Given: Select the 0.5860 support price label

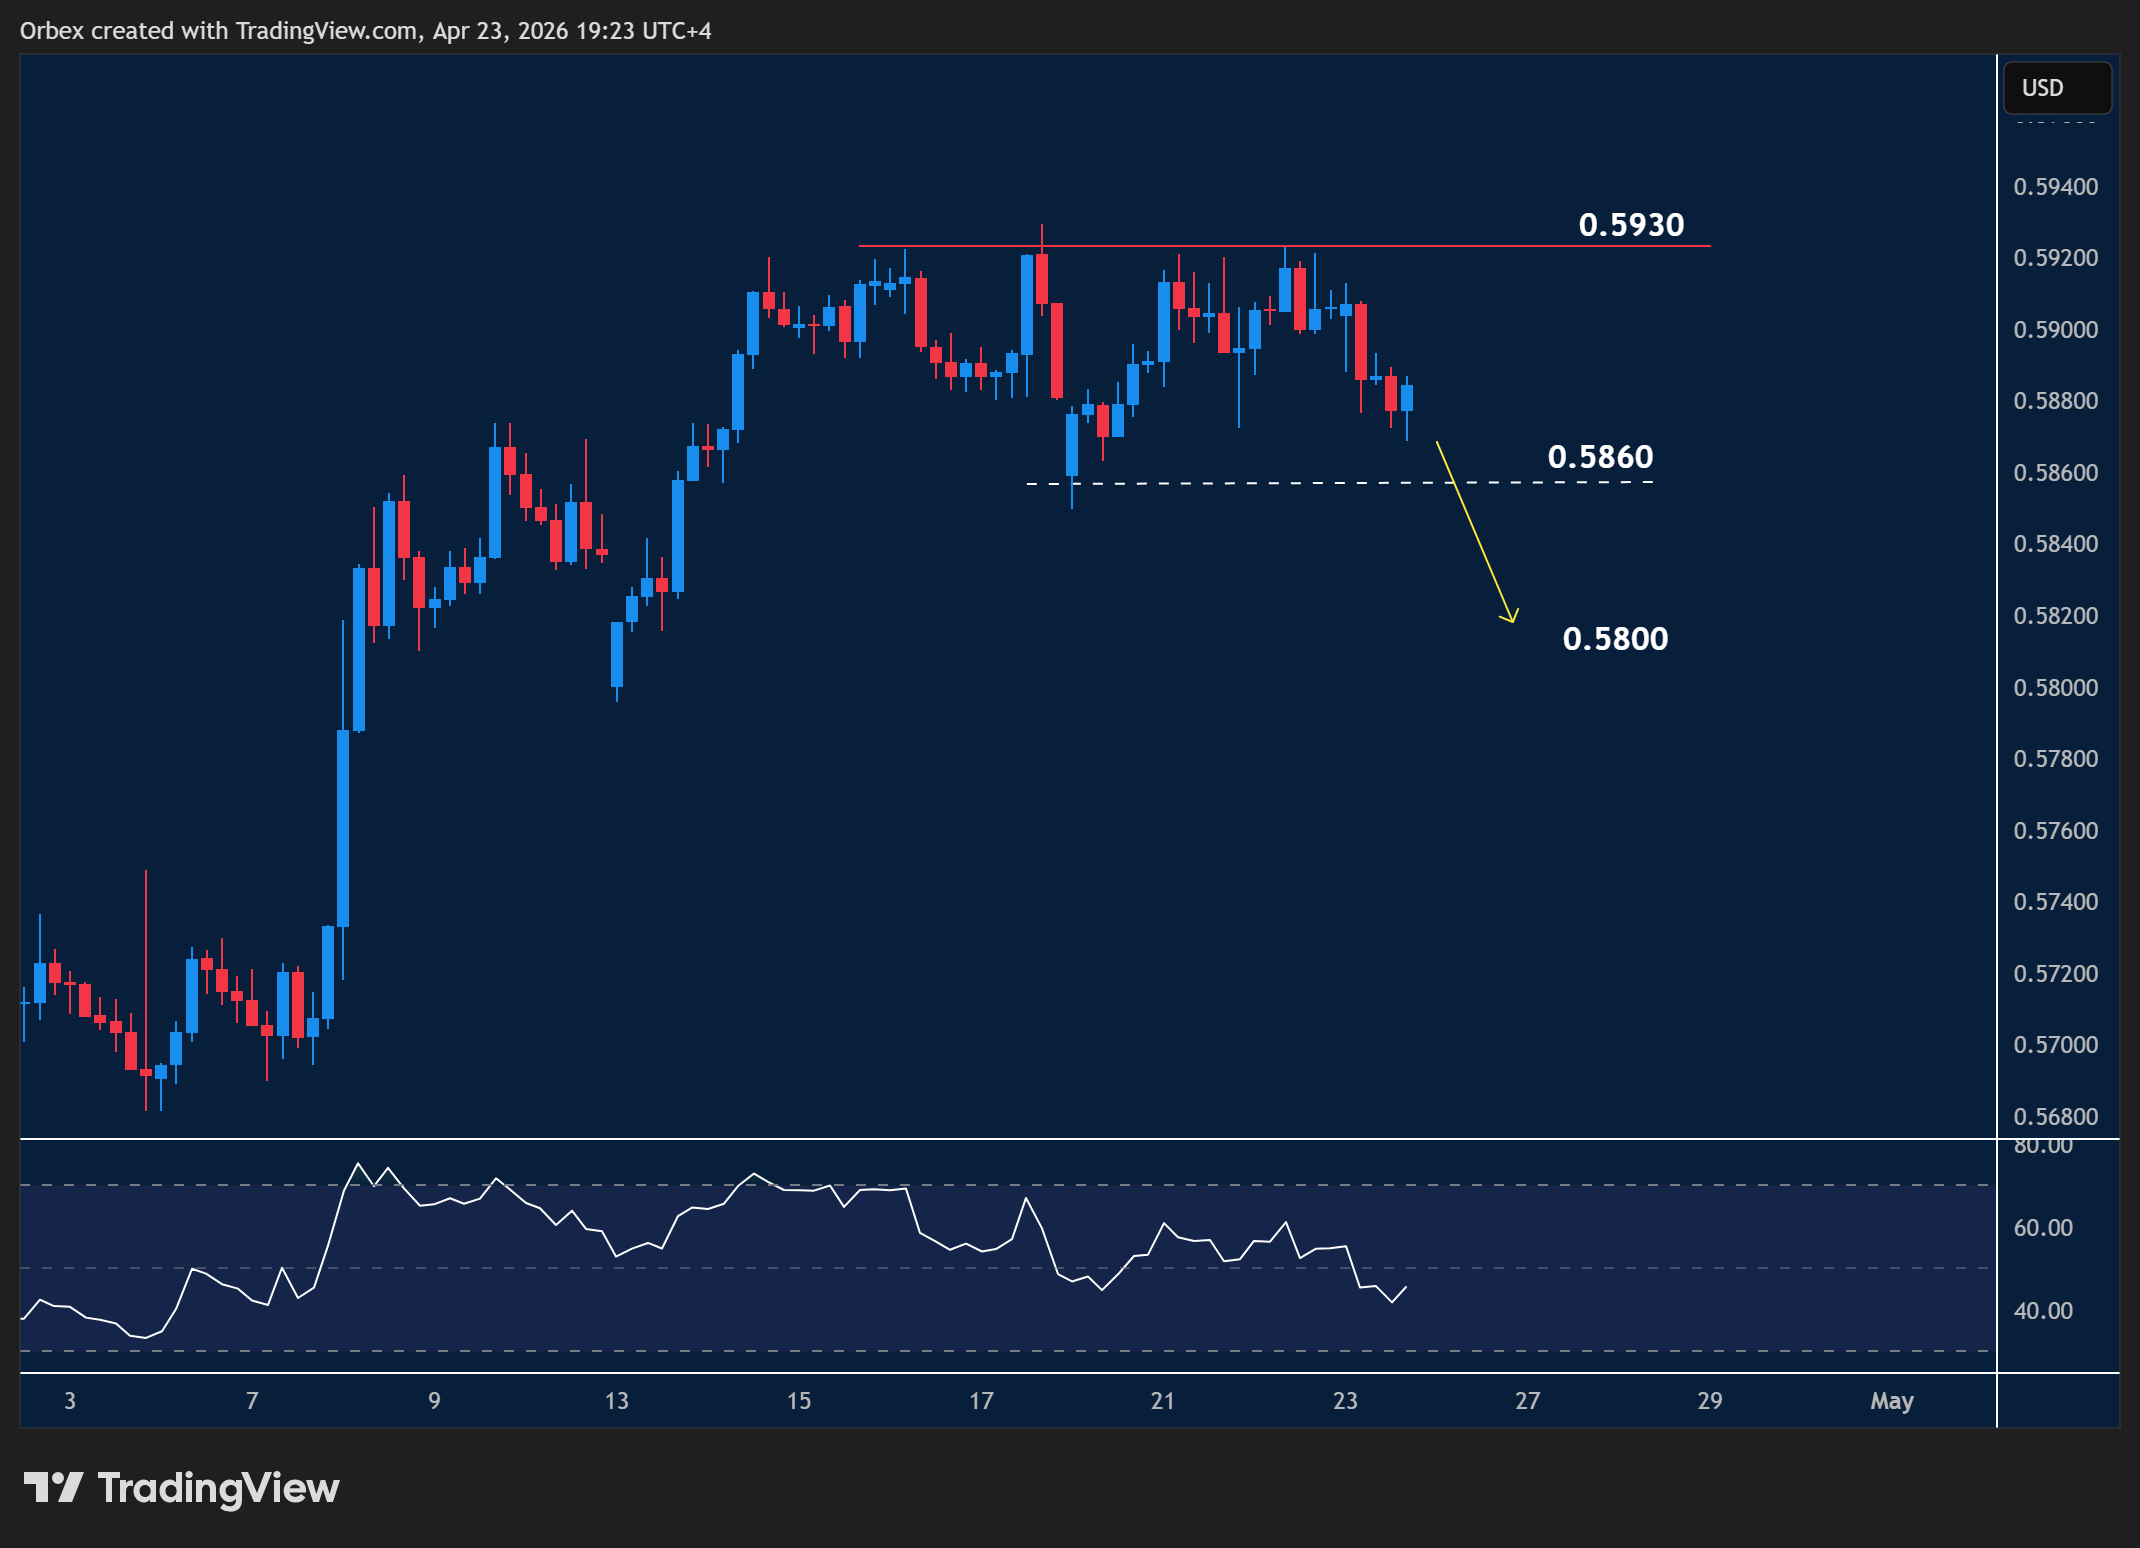Looking at the screenshot, I should point(1600,457).
